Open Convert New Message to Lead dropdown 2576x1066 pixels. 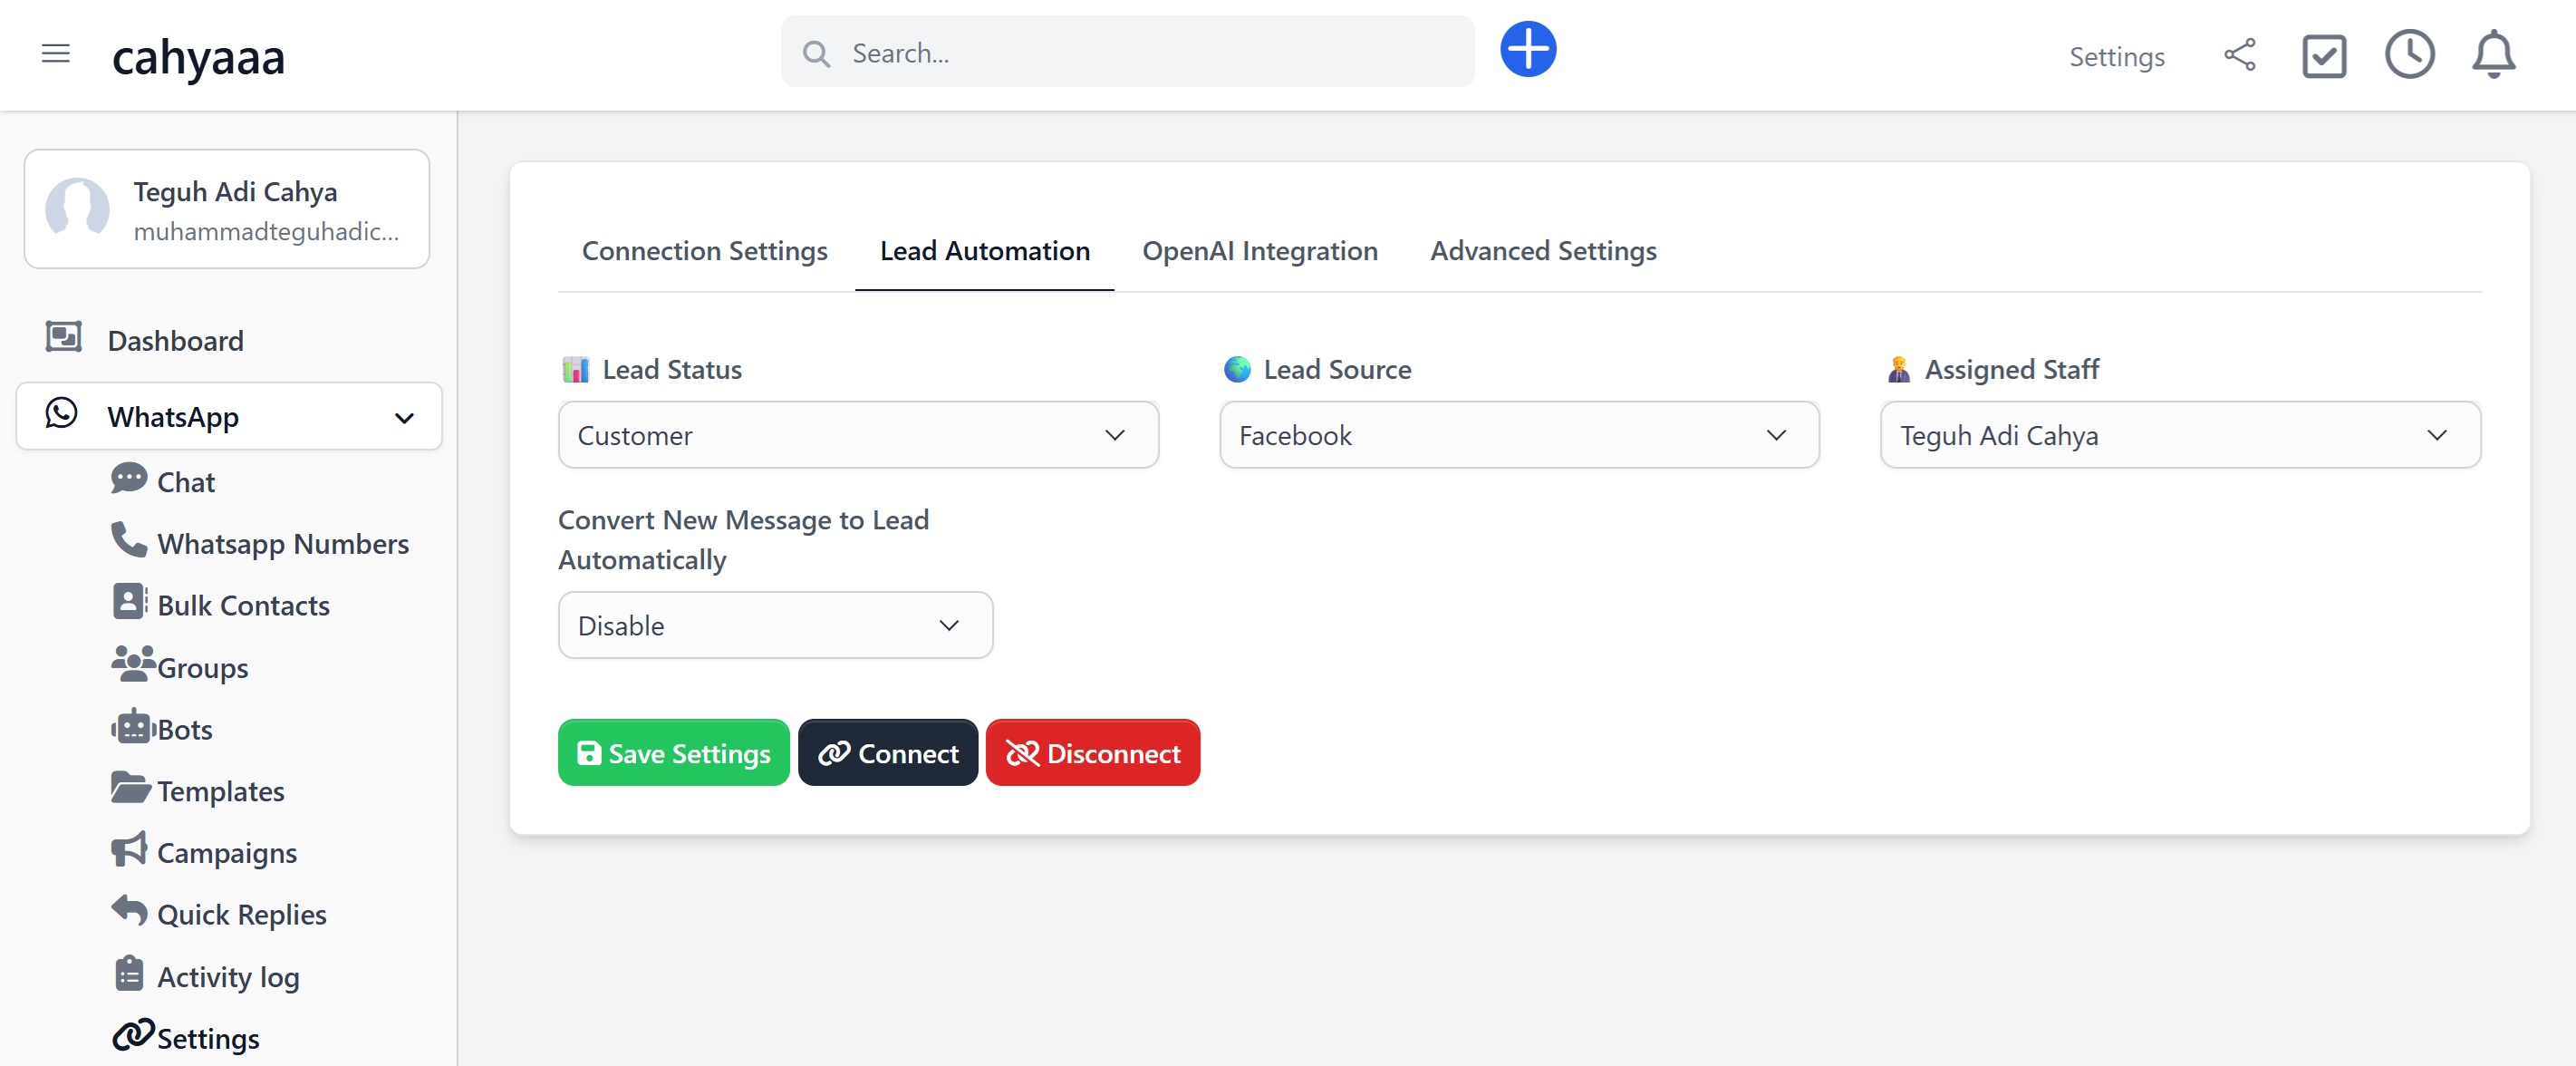point(774,625)
